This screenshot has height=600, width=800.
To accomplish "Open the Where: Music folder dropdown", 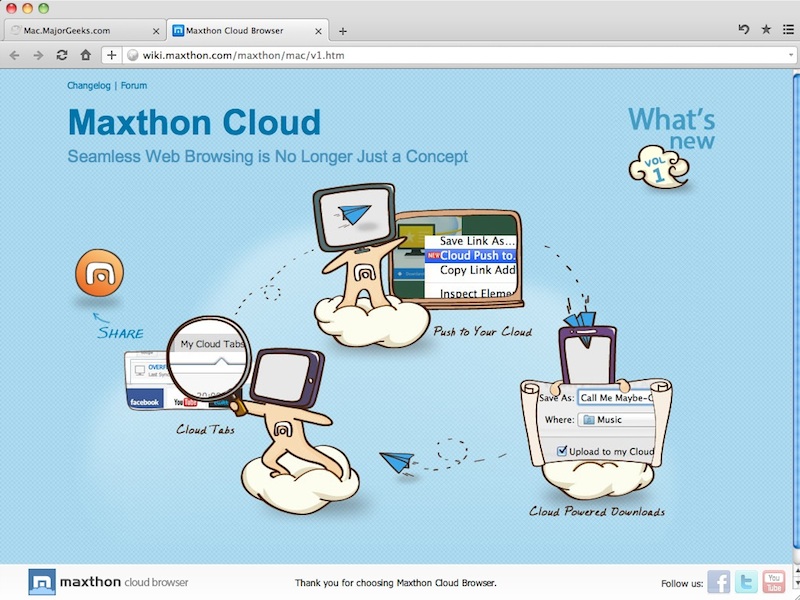I will pos(615,420).
